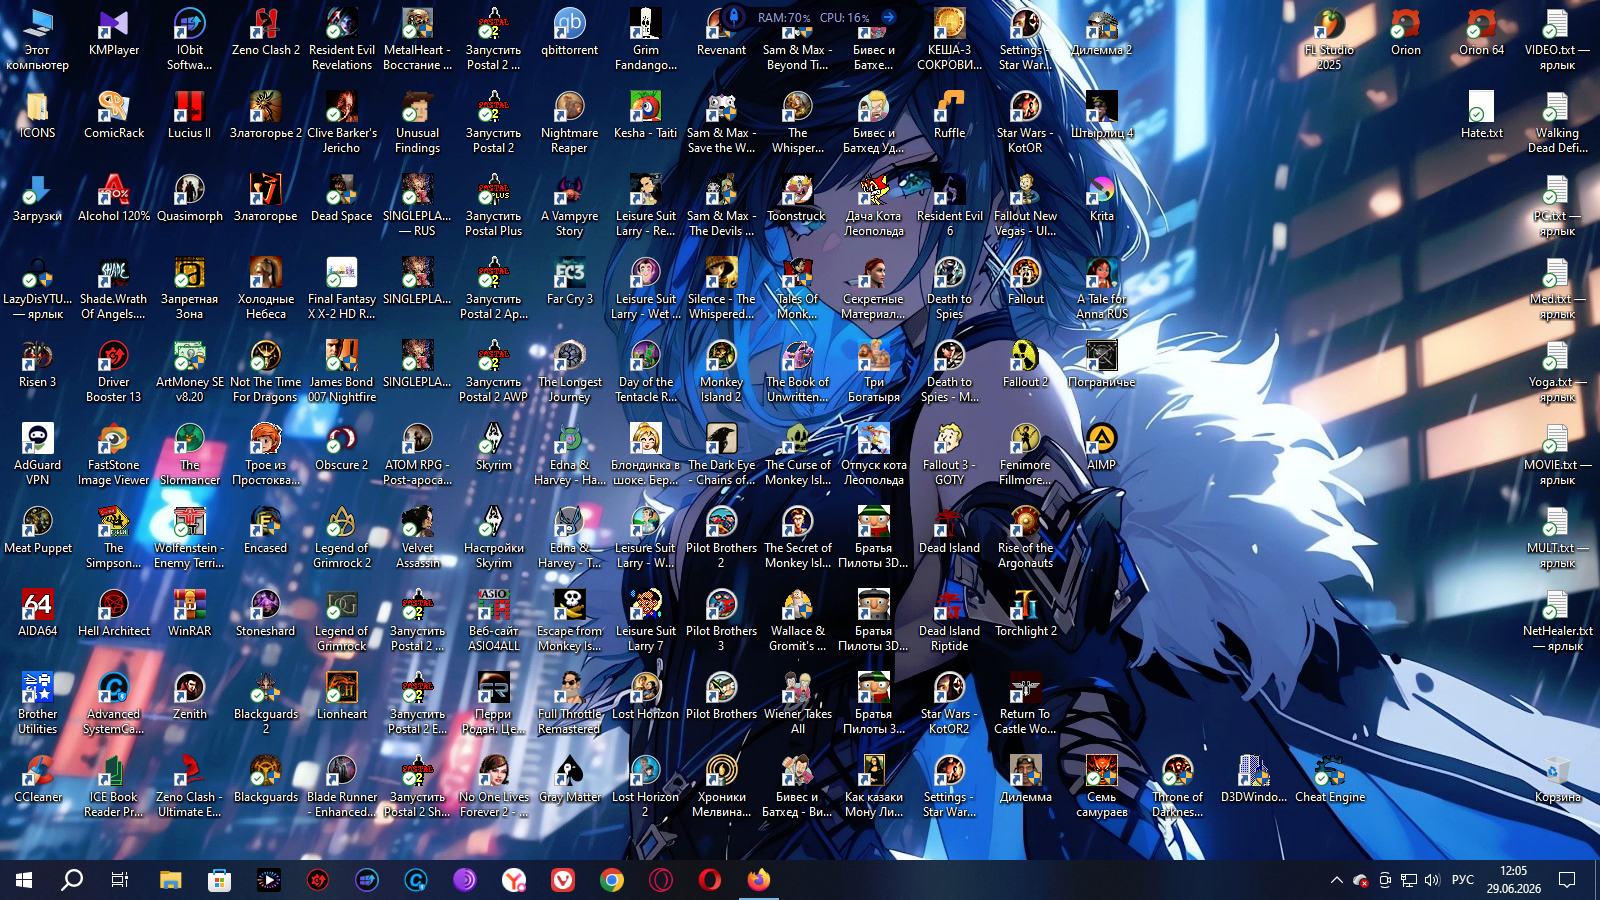Open the Obscure 2 game icon
The height and width of the screenshot is (900, 1600).
point(342,447)
